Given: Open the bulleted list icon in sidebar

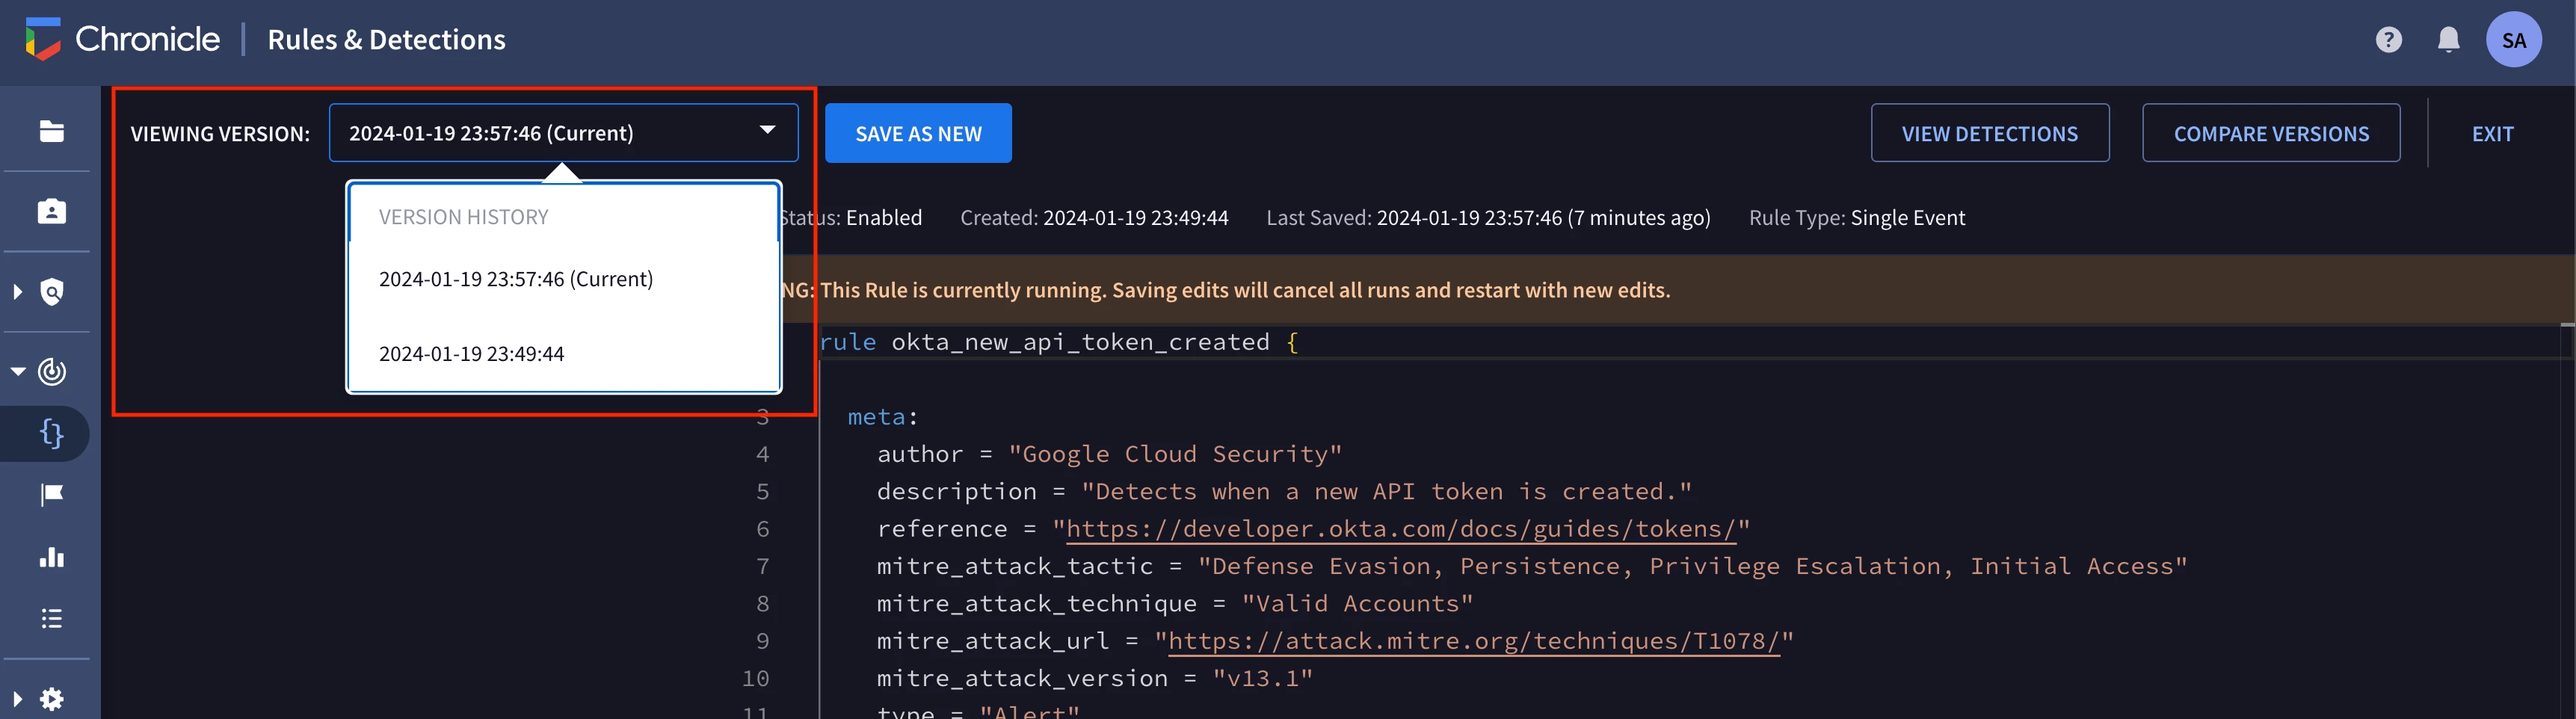Looking at the screenshot, I should 52,619.
